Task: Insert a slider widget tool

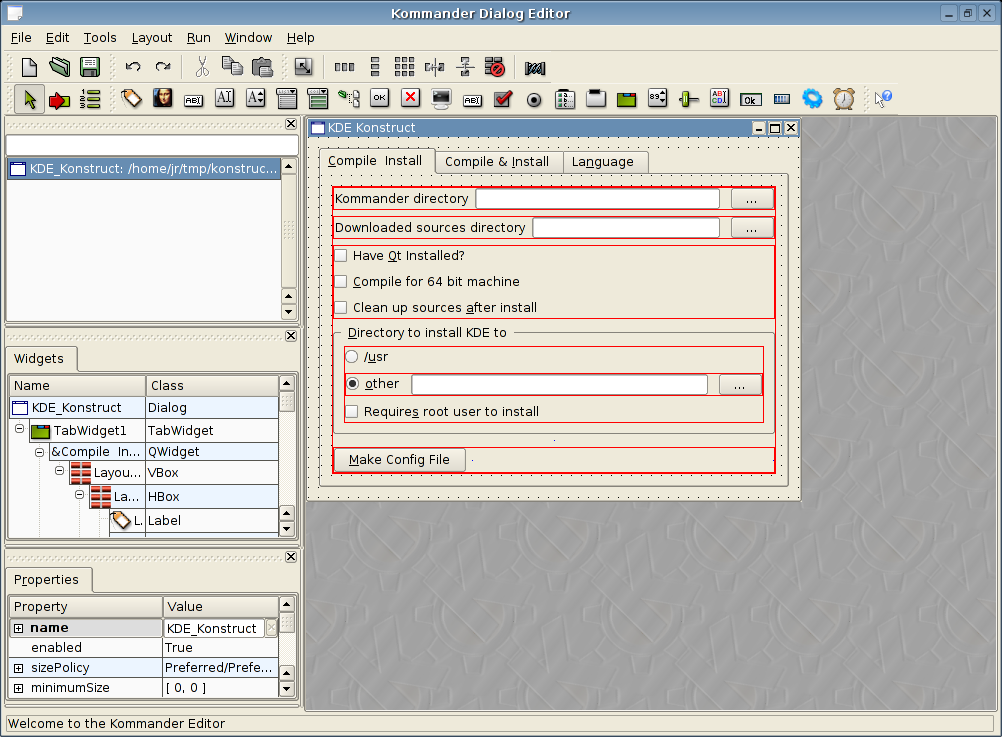Action: [x=688, y=99]
